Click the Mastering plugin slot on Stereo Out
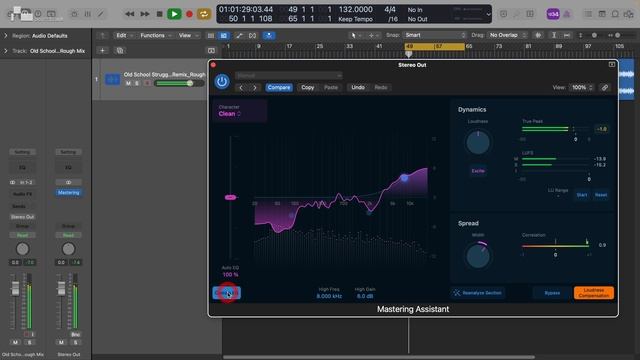This screenshot has width=640, height=360. [x=69, y=193]
